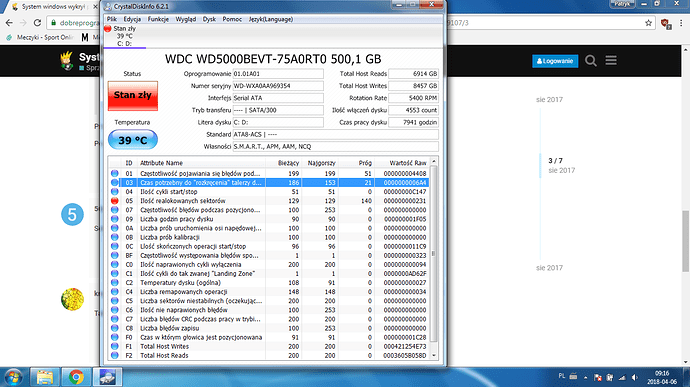Click the Tryb transferu SATA/300 field
This screenshot has height=387, width=690.
(x=278, y=110)
